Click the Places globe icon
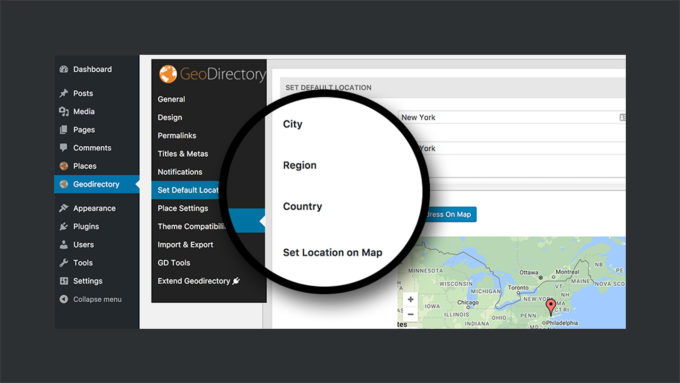The height and width of the screenshot is (383, 680). tap(64, 166)
